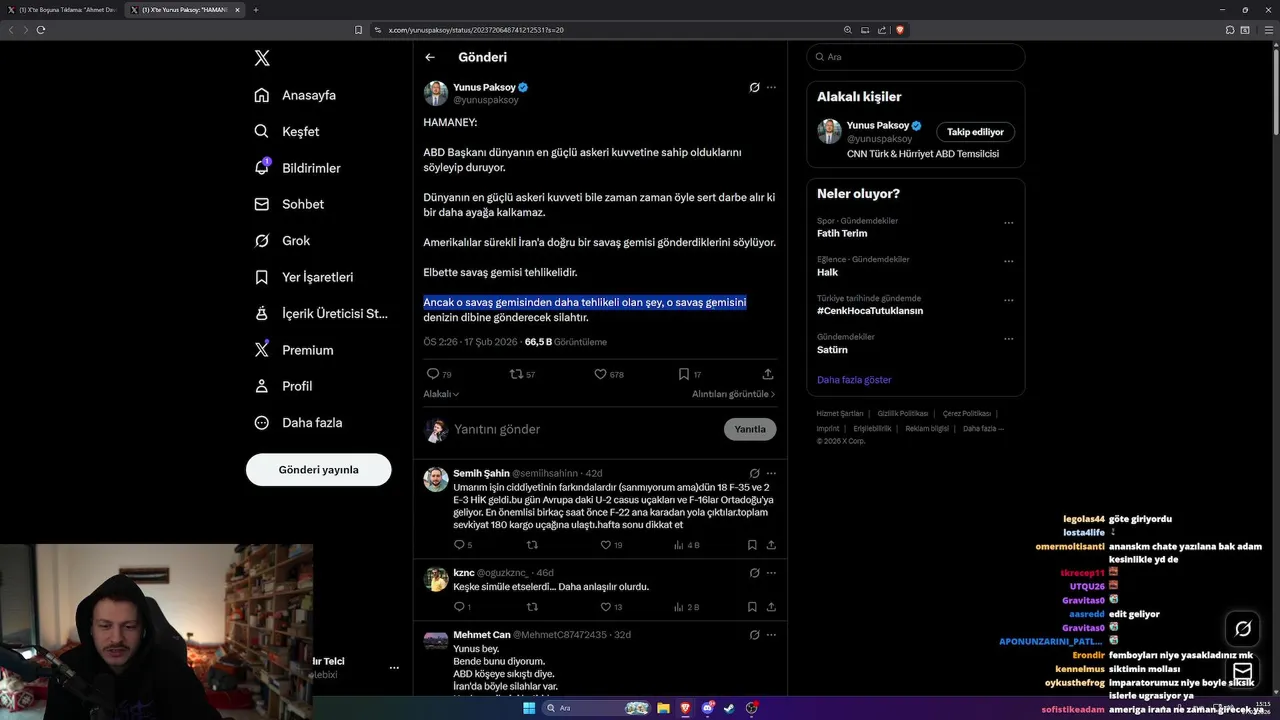Open Steam from taskbar
The height and width of the screenshot is (720, 1280).
click(x=729, y=708)
